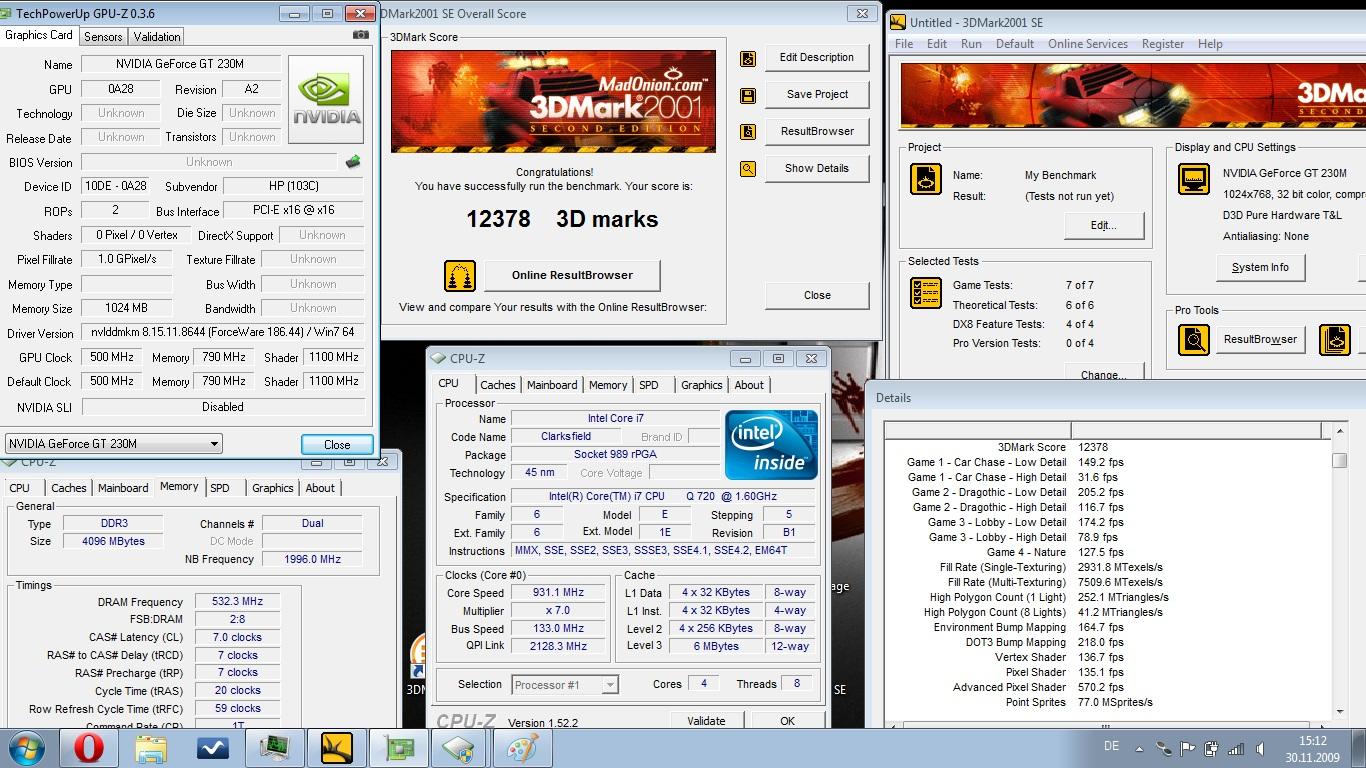Click the floppy icon beside Save Project
Screen dimensions: 1366x768
tap(748, 95)
